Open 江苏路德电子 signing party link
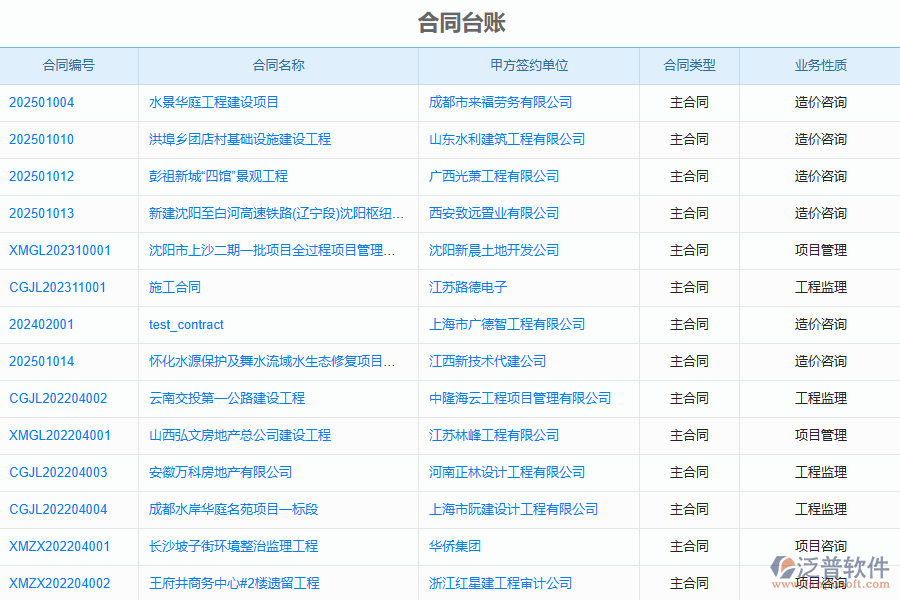The width and height of the screenshot is (900, 600). (x=468, y=287)
